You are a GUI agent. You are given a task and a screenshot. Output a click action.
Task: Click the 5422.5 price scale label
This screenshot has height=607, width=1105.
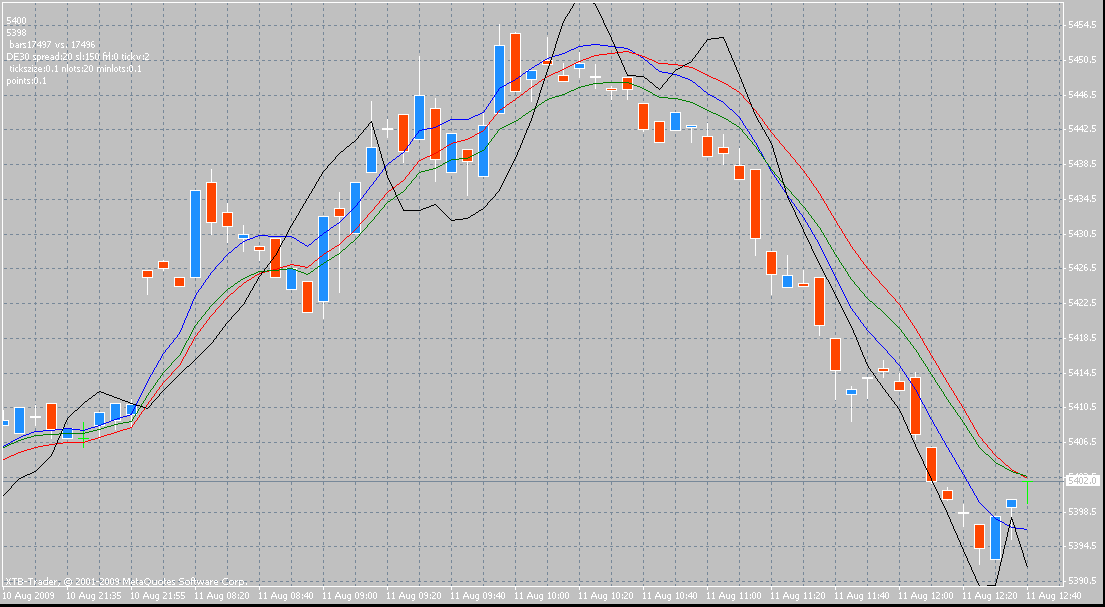click(x=1081, y=303)
